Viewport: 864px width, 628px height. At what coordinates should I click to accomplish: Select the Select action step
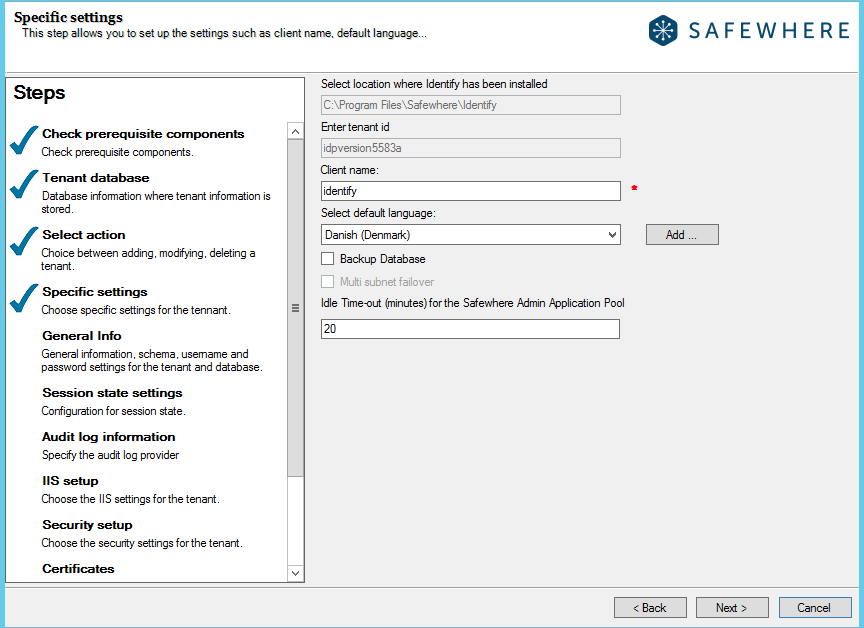[84, 235]
